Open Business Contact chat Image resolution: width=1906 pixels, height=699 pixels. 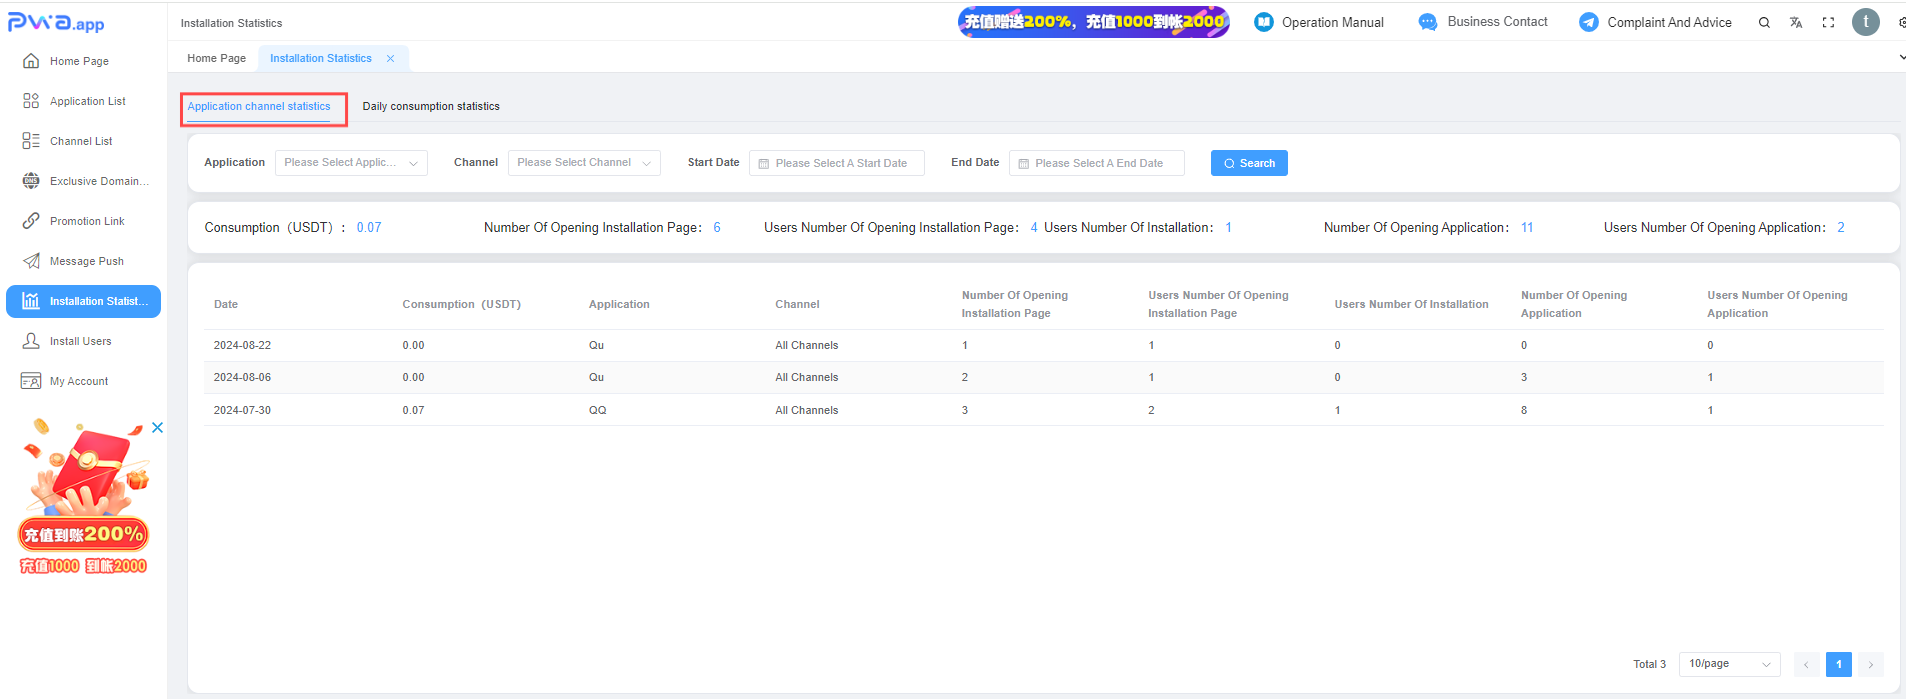[x=1483, y=22]
